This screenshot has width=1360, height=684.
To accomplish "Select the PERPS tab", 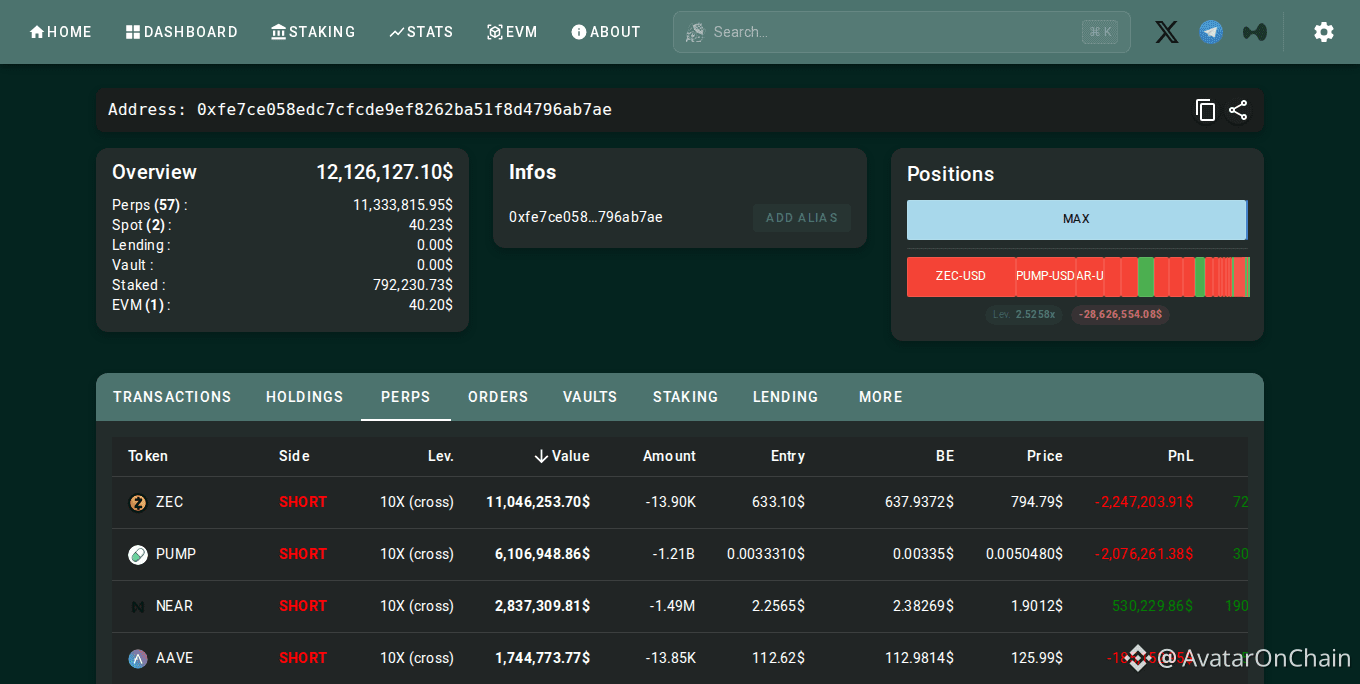I will coord(406,397).
